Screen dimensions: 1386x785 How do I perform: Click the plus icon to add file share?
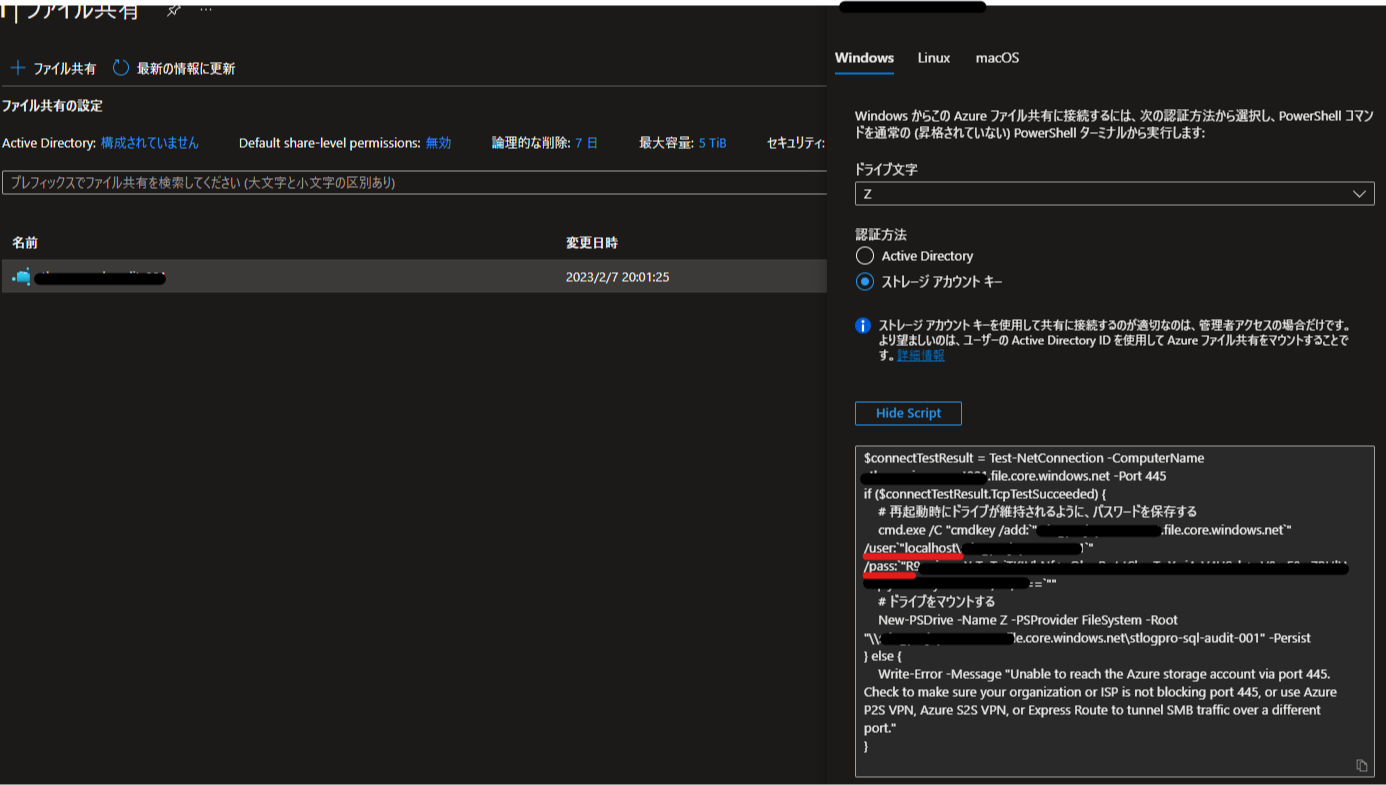coord(17,66)
